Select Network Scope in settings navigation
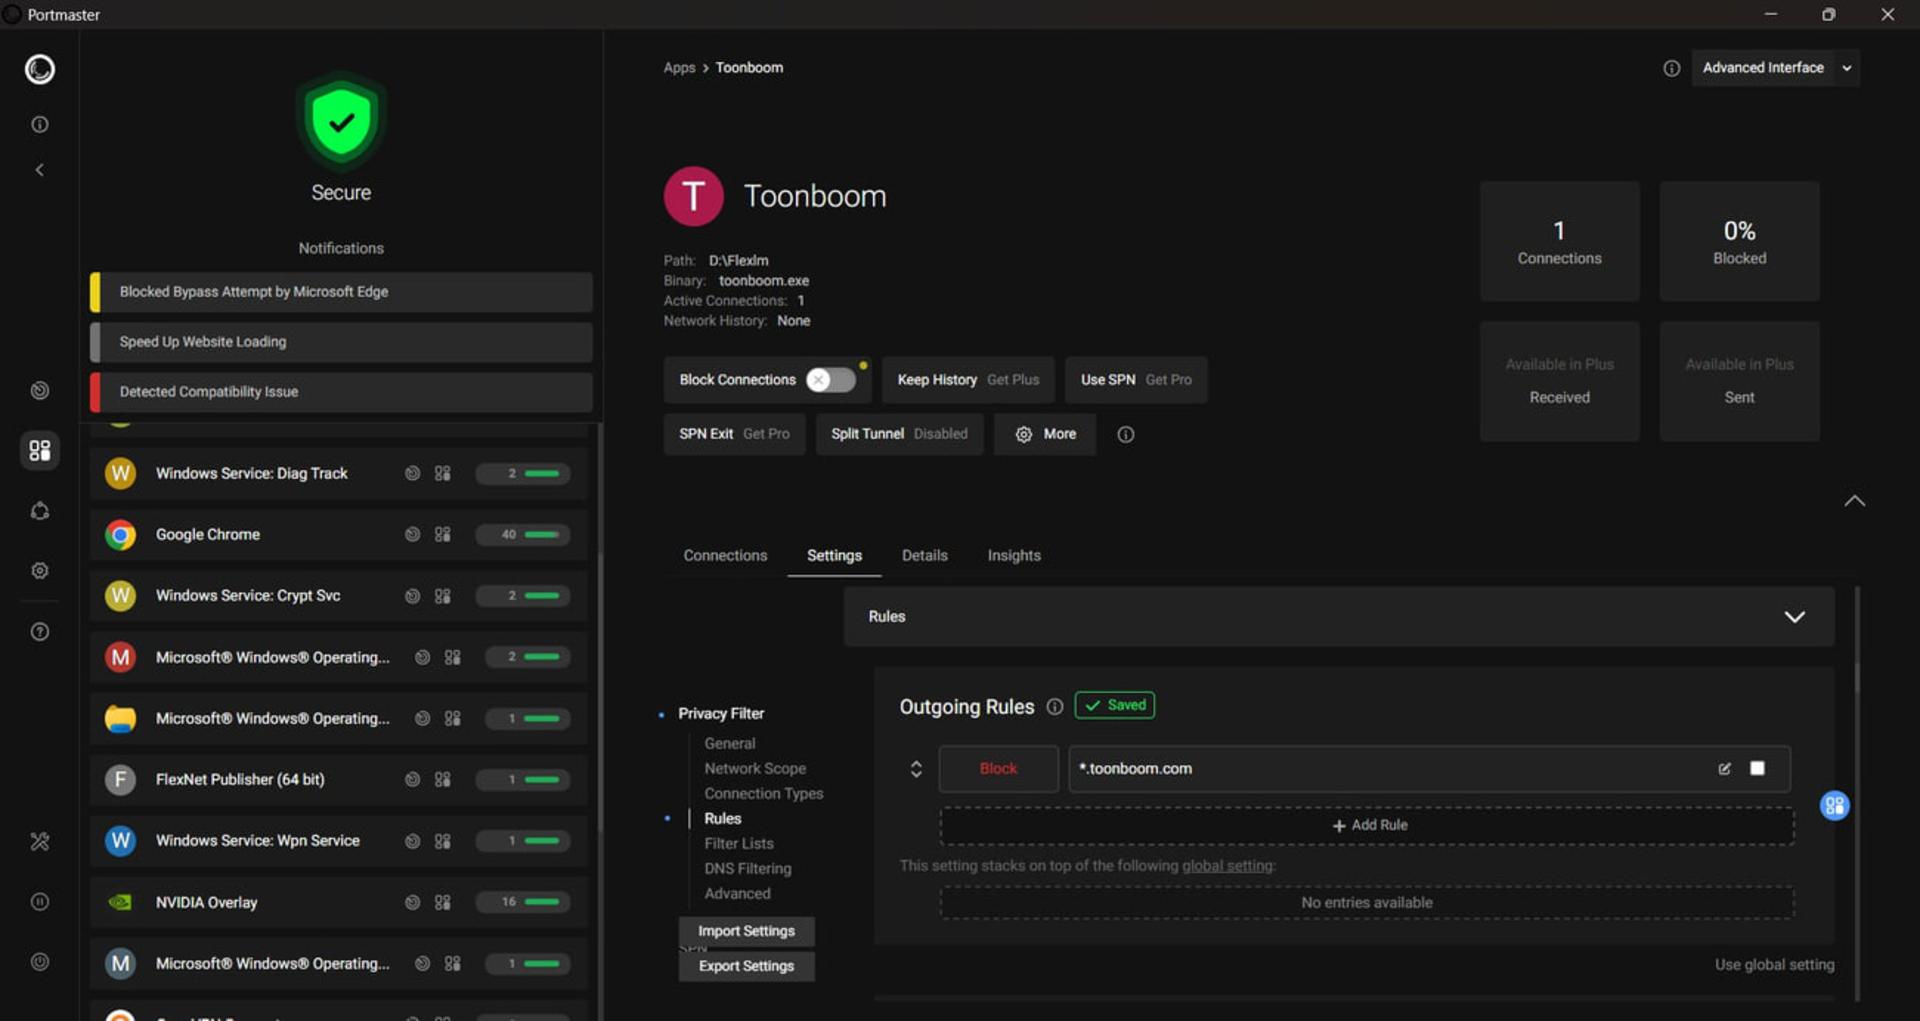 755,769
